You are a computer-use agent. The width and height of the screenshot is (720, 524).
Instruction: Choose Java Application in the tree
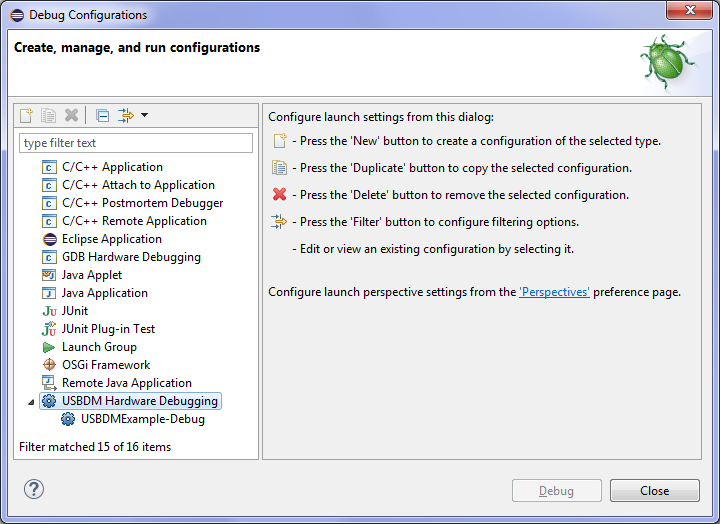tap(104, 293)
